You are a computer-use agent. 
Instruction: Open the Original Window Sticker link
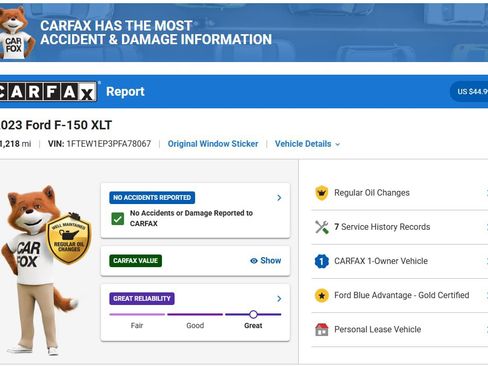[x=213, y=144]
